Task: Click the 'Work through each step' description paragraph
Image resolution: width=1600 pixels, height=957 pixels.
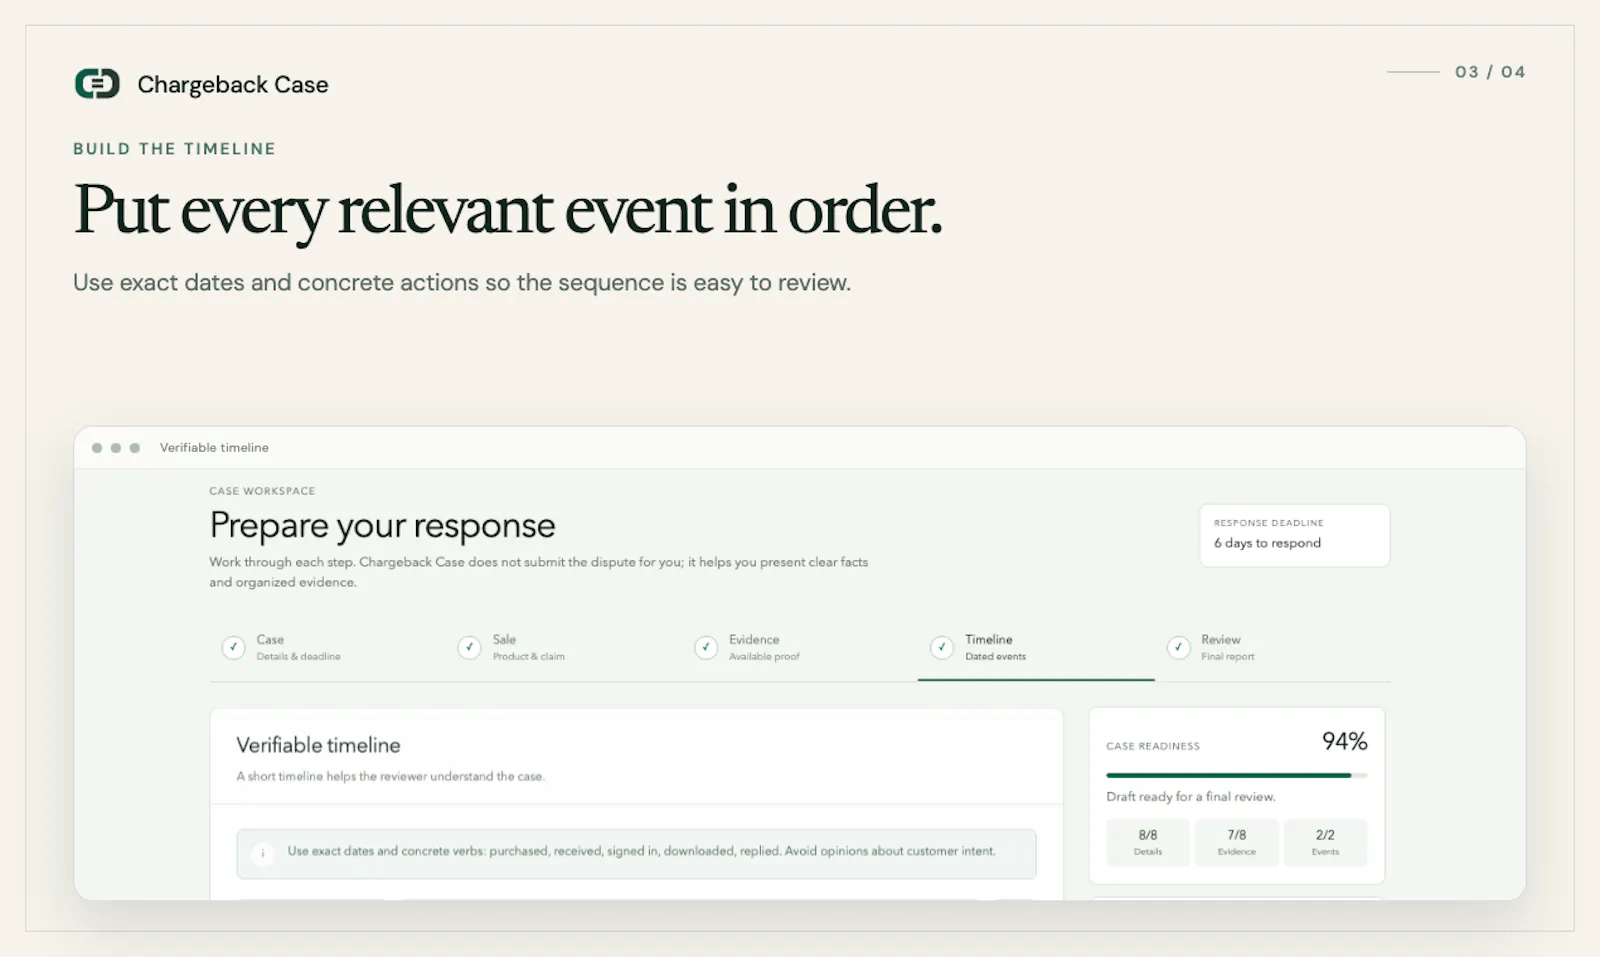Action: click(x=538, y=572)
